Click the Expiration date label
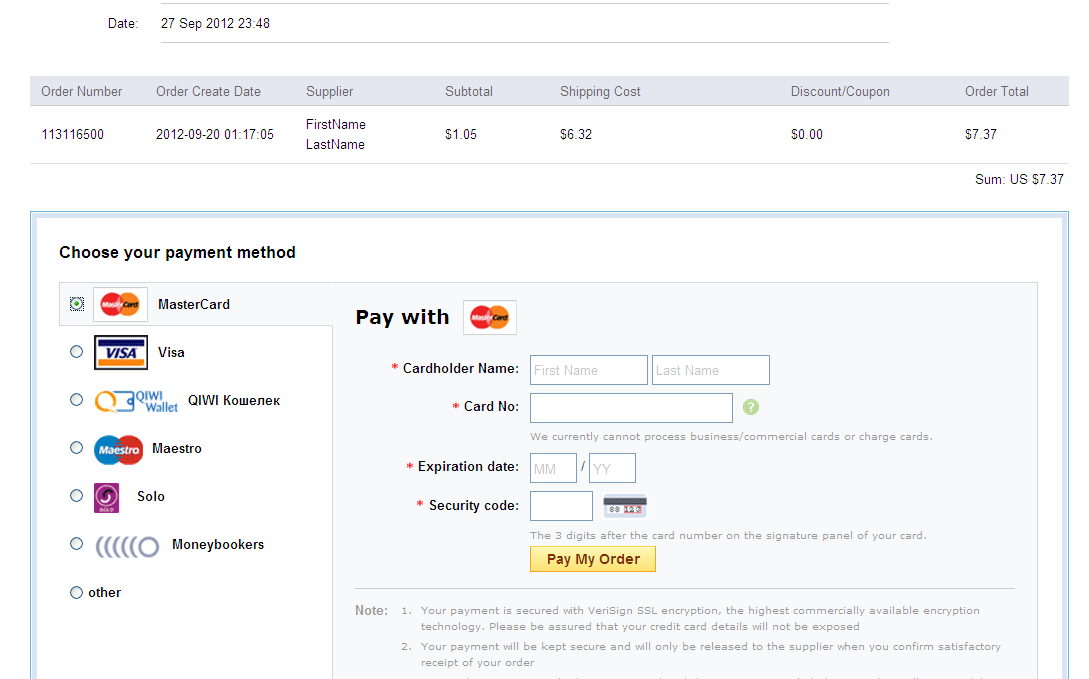 (x=468, y=467)
